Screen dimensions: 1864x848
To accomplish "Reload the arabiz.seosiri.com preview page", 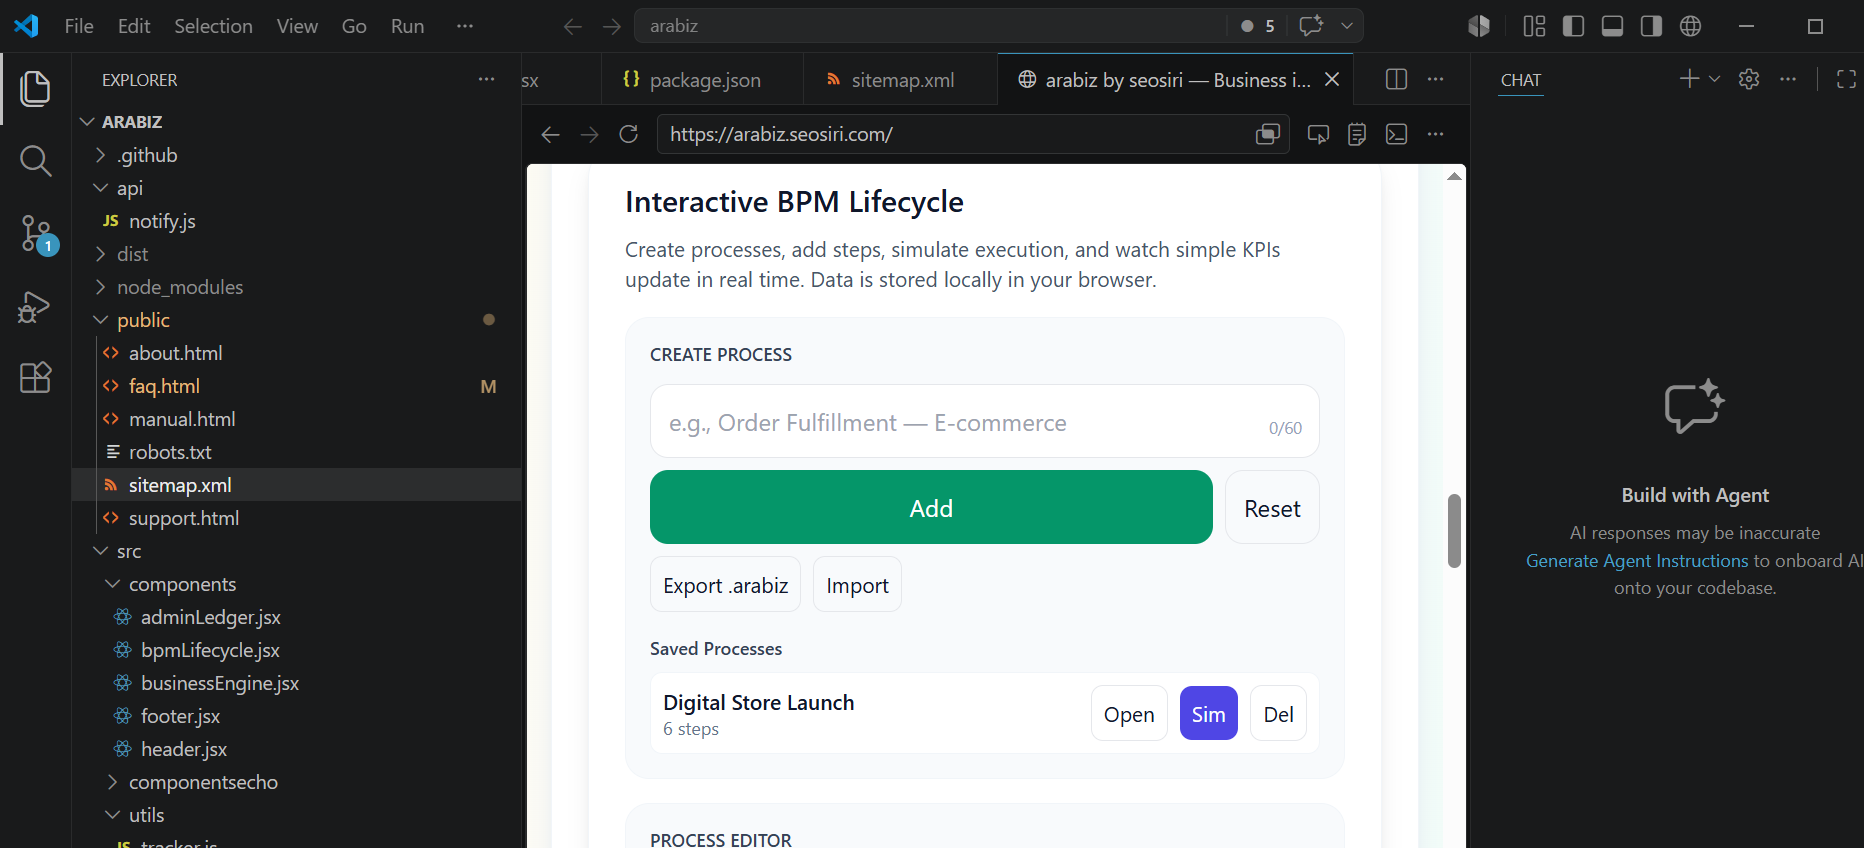I will coord(629,134).
